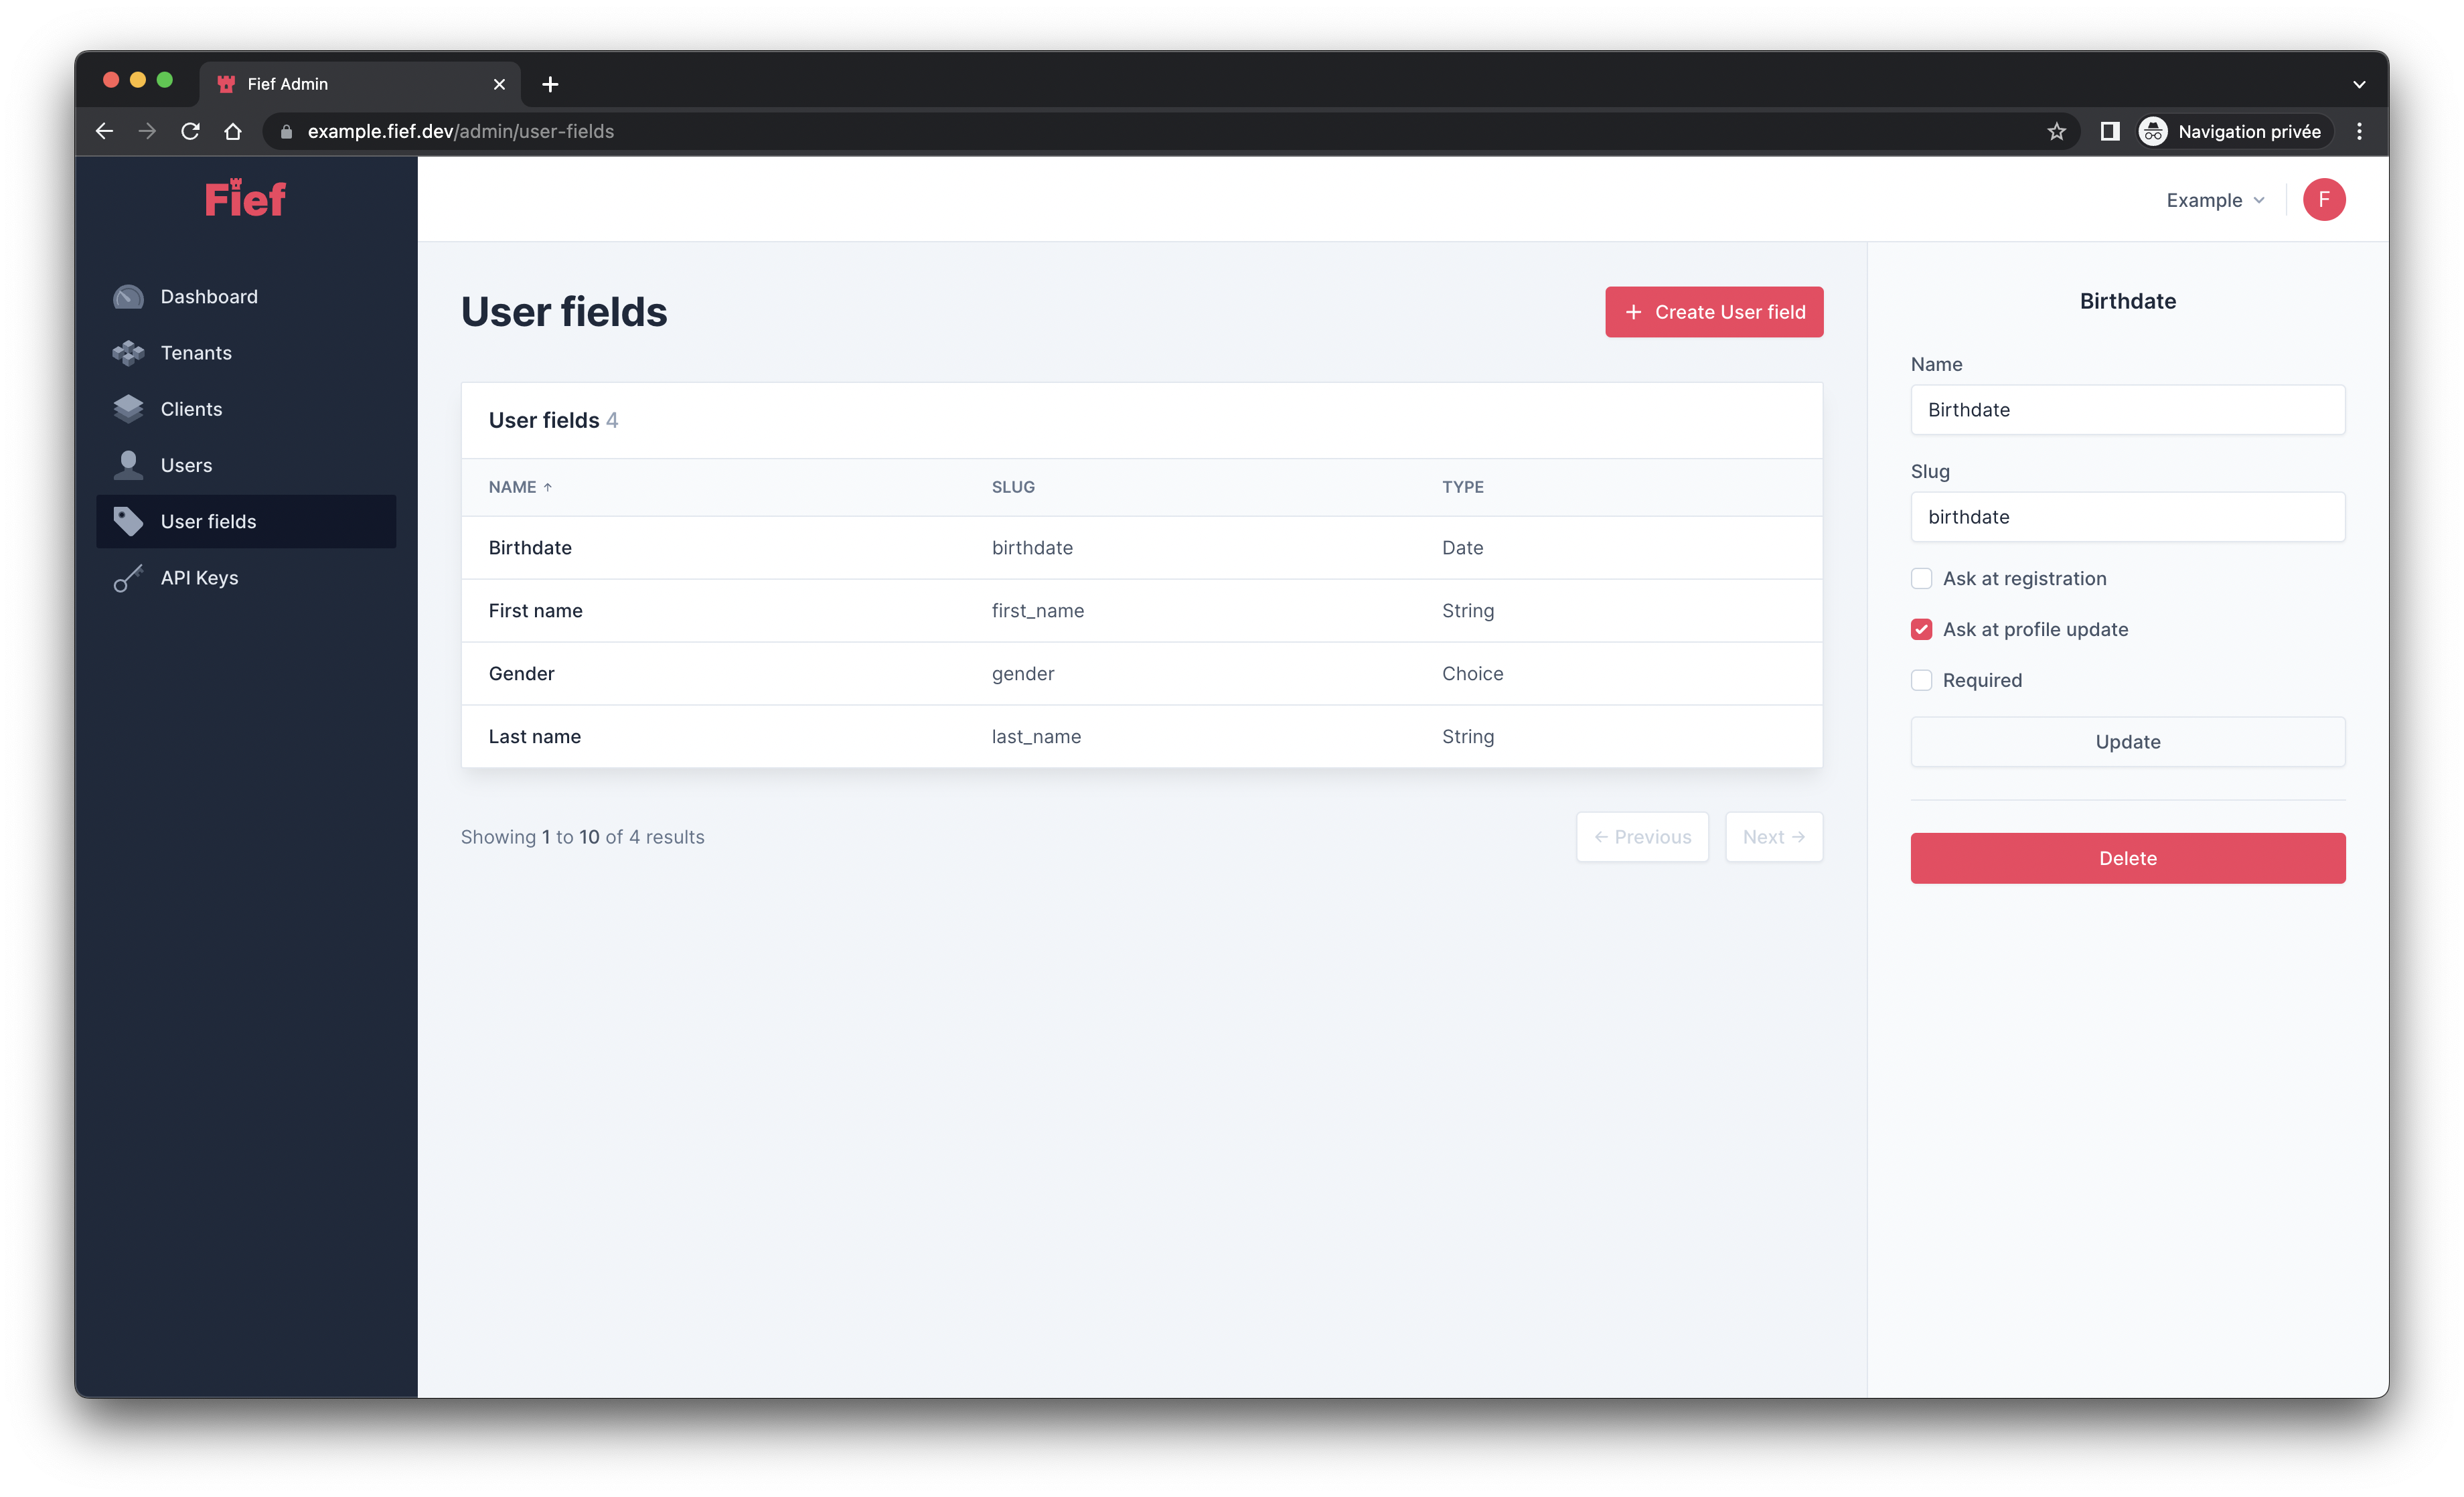
Task: Select the First name row
Action: (x=1141, y=611)
